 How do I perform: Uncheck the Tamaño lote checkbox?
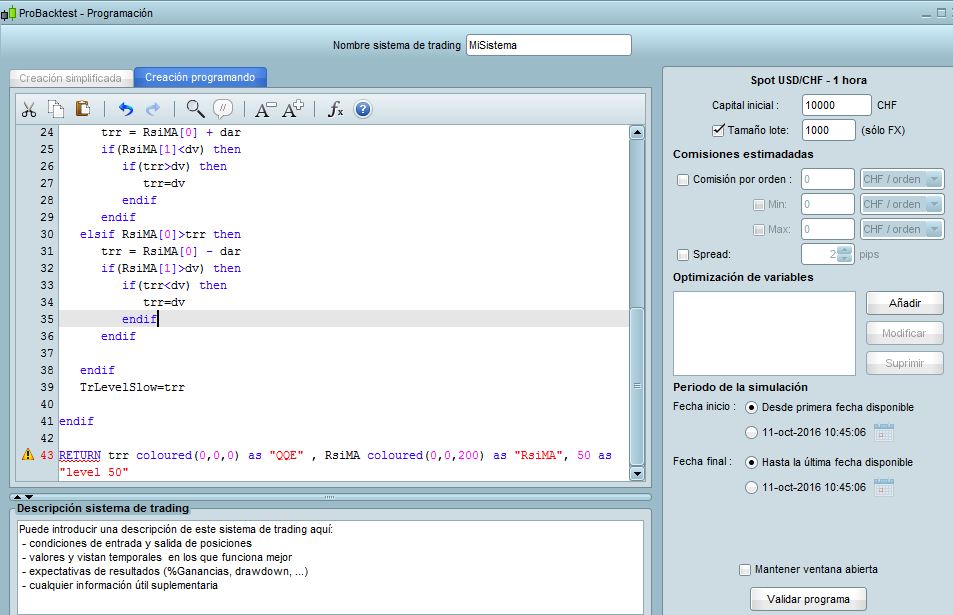pyautogui.click(x=718, y=130)
